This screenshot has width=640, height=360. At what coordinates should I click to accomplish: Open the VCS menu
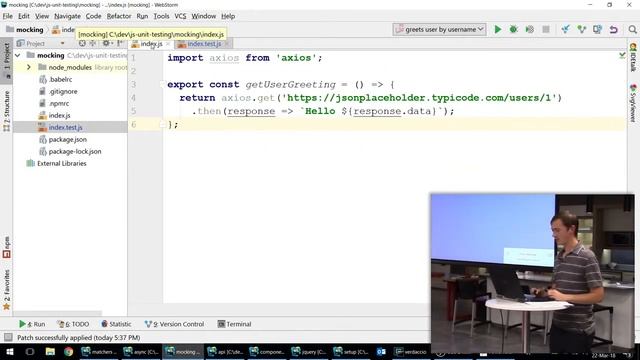[x=180, y=16]
